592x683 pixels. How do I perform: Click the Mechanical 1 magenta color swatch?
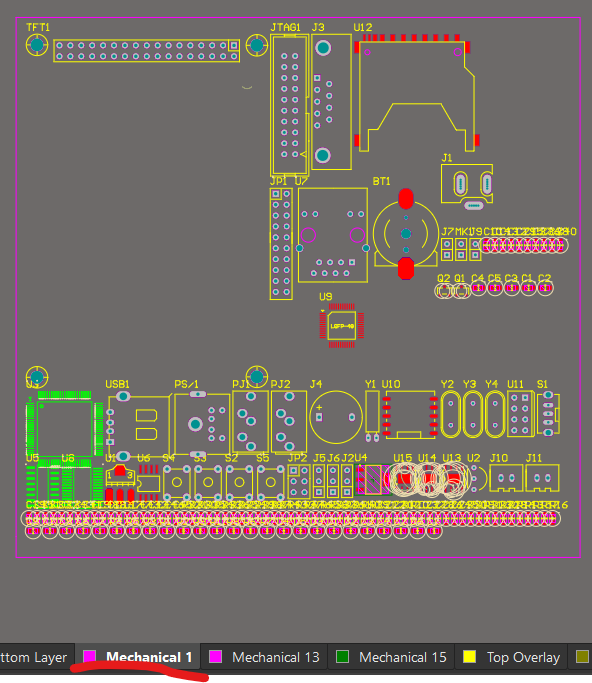90,656
